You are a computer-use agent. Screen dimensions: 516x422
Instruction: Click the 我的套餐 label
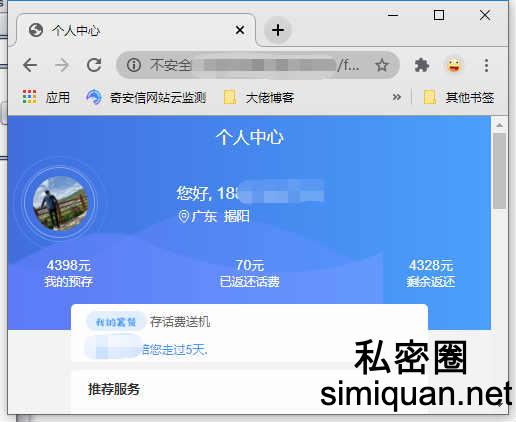[x=116, y=322]
